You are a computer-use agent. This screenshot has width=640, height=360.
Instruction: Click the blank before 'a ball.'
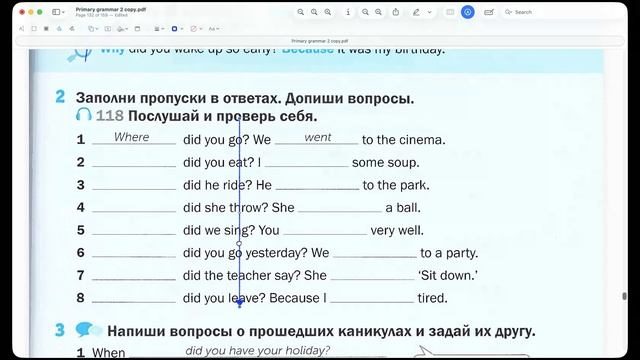coord(340,209)
